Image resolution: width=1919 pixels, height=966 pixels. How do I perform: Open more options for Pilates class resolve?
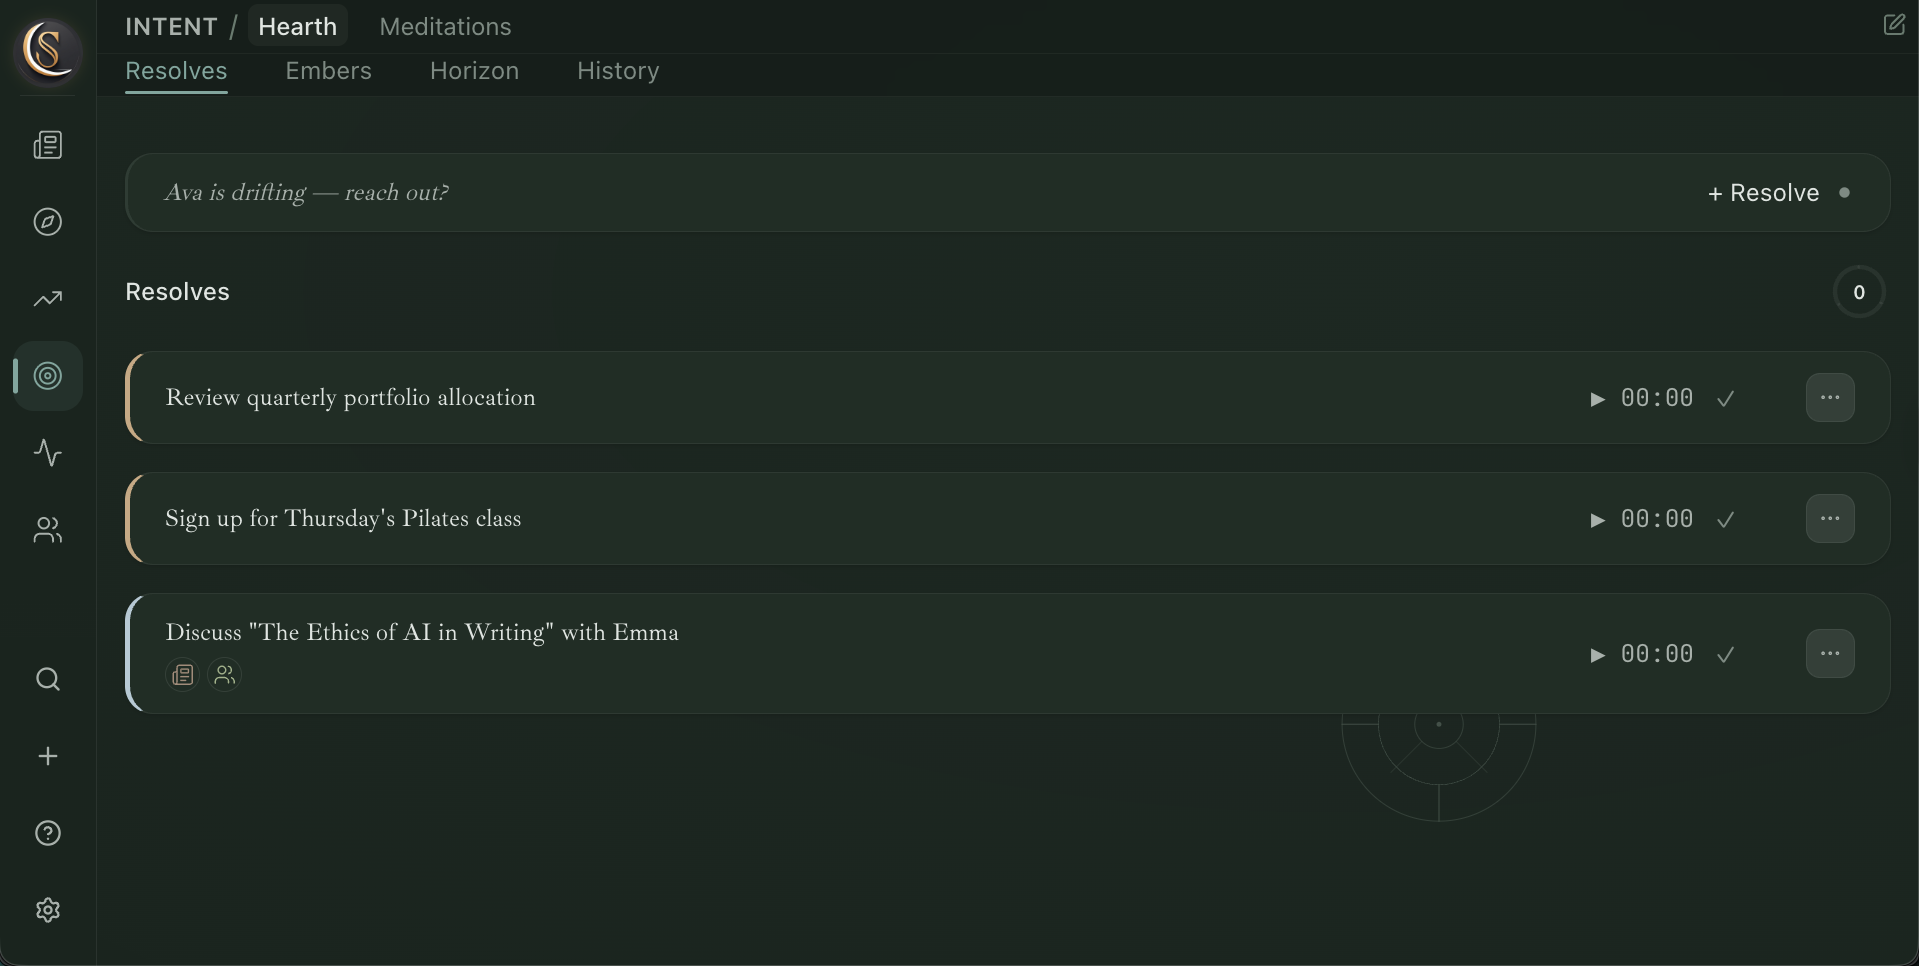point(1830,519)
